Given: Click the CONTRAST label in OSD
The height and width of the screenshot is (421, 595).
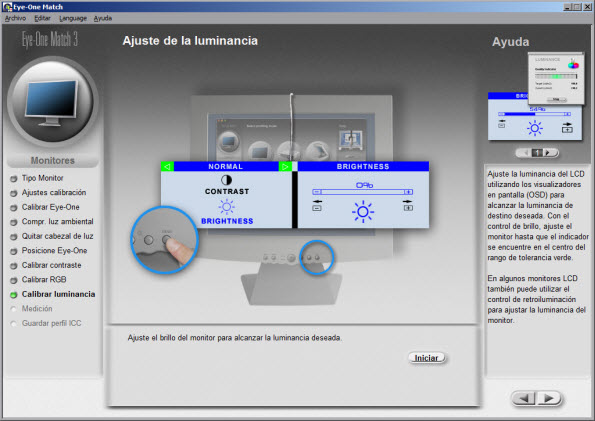Looking at the screenshot, I should point(227,191).
